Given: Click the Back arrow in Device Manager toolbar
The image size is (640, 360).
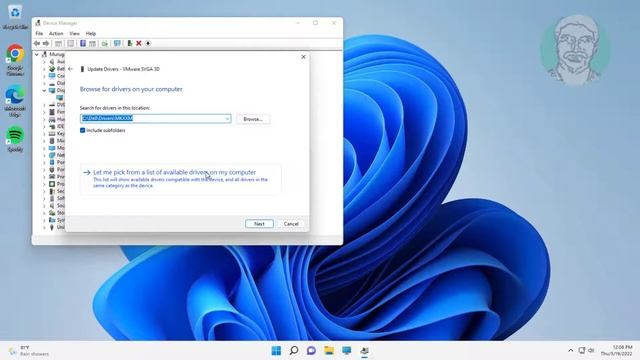Looking at the screenshot, I should pos(37,43).
